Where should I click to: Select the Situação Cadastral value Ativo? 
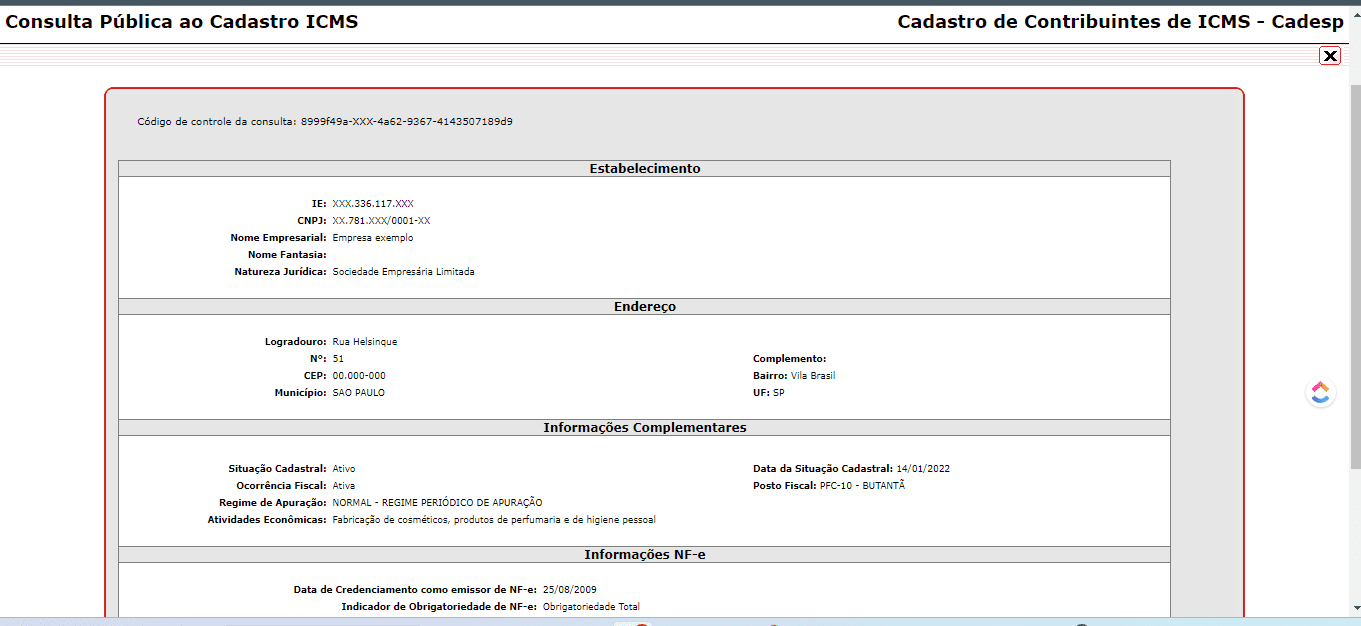click(x=343, y=469)
